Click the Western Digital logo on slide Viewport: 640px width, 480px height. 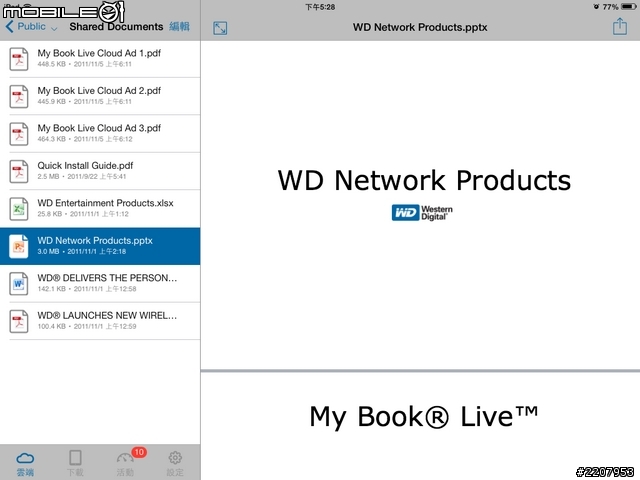tap(422, 213)
